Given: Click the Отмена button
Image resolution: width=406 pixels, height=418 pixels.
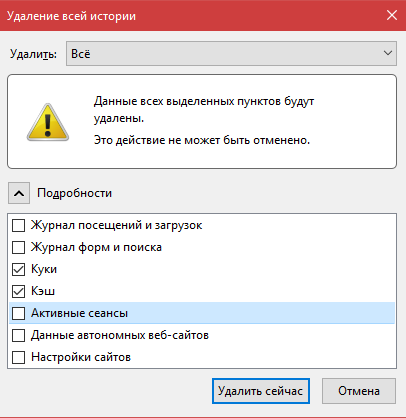Looking at the screenshot, I should tap(359, 391).
